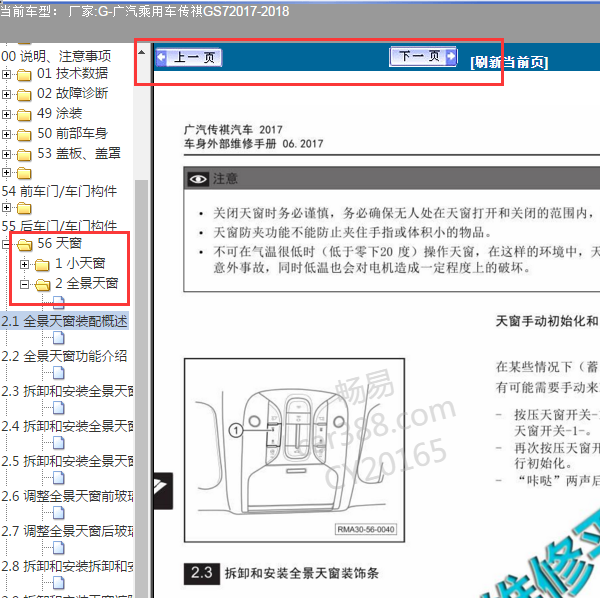The width and height of the screenshot is (600, 598).
Task: Expand the 50 前部车身 tree node
Action: [x=6, y=134]
